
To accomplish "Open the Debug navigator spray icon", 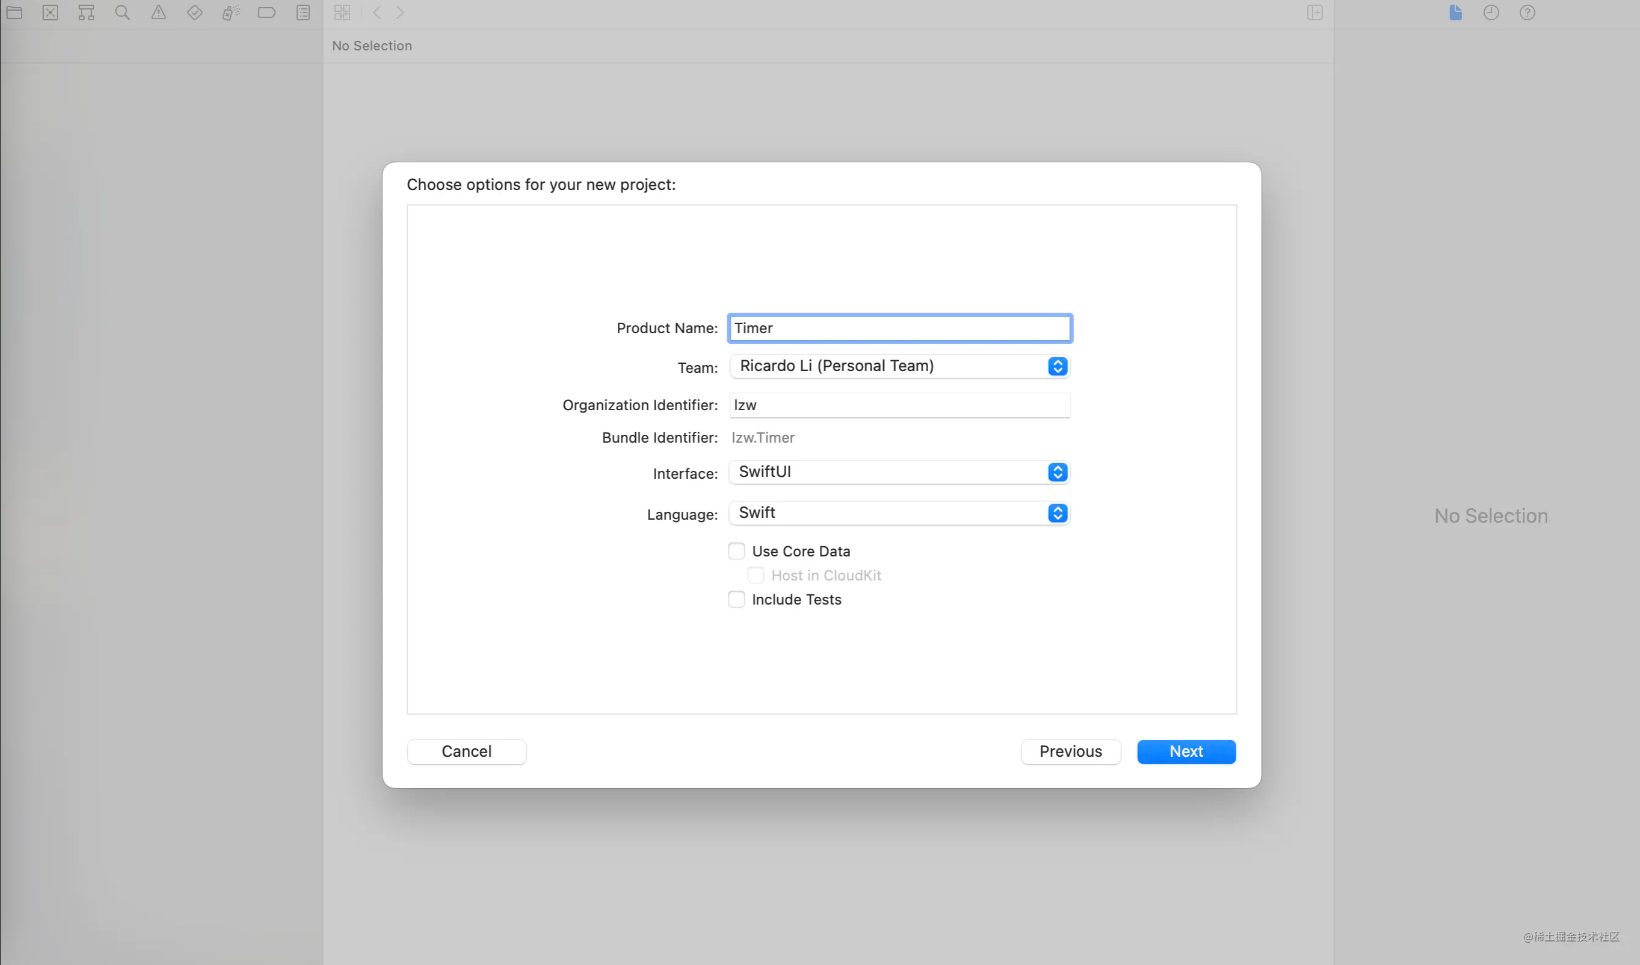I will point(230,13).
